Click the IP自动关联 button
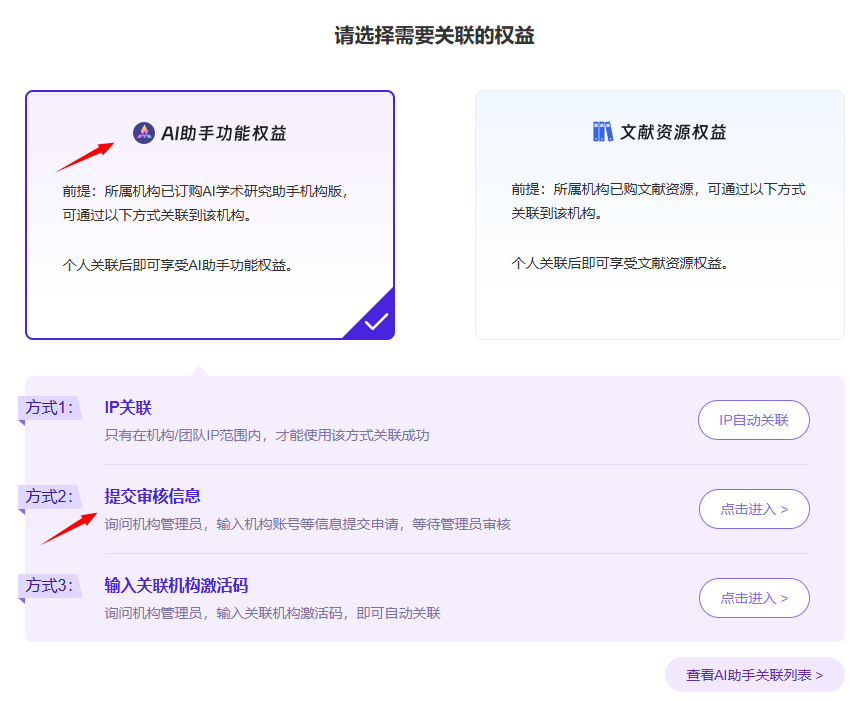Image resolution: width=854 pixels, height=701 pixels. (x=754, y=420)
